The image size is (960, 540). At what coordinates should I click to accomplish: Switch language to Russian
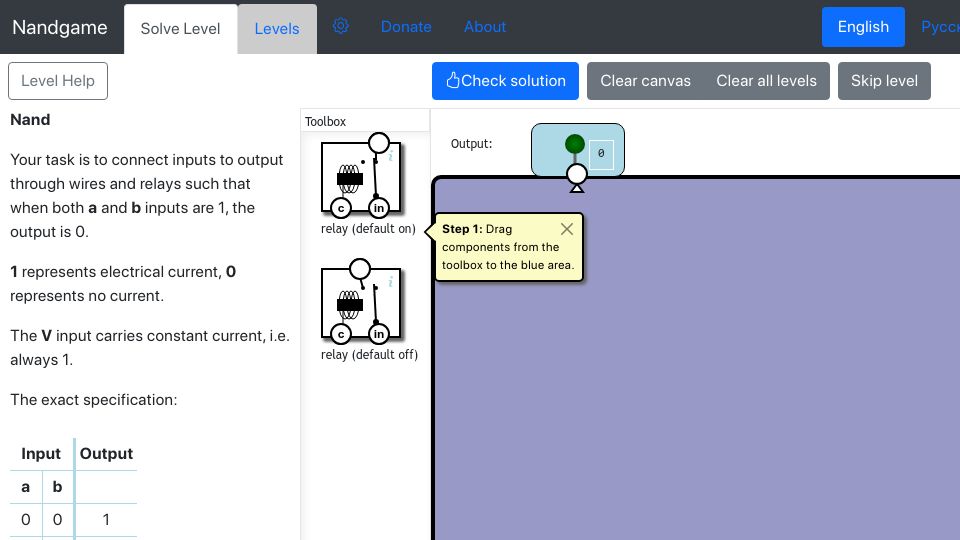[x=940, y=27]
